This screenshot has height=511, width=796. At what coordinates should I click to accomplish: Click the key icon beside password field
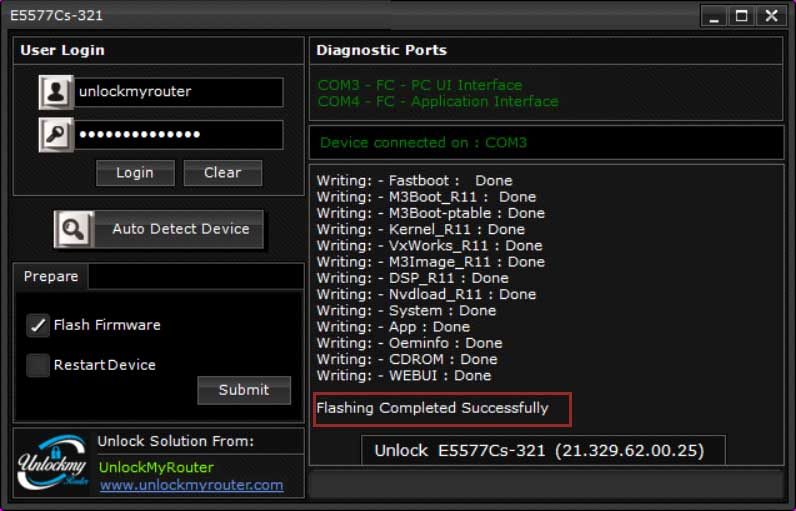click(x=56, y=135)
